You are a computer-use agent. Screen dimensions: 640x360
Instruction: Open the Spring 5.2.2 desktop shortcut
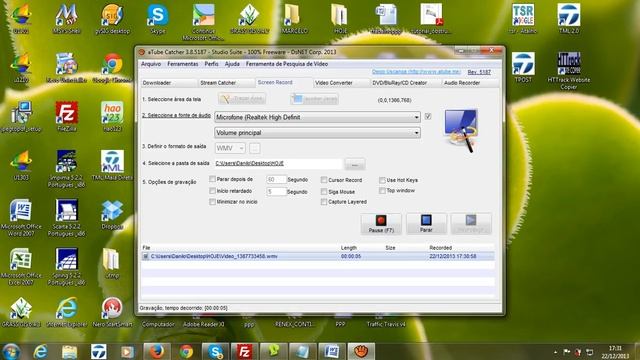(x=67, y=267)
